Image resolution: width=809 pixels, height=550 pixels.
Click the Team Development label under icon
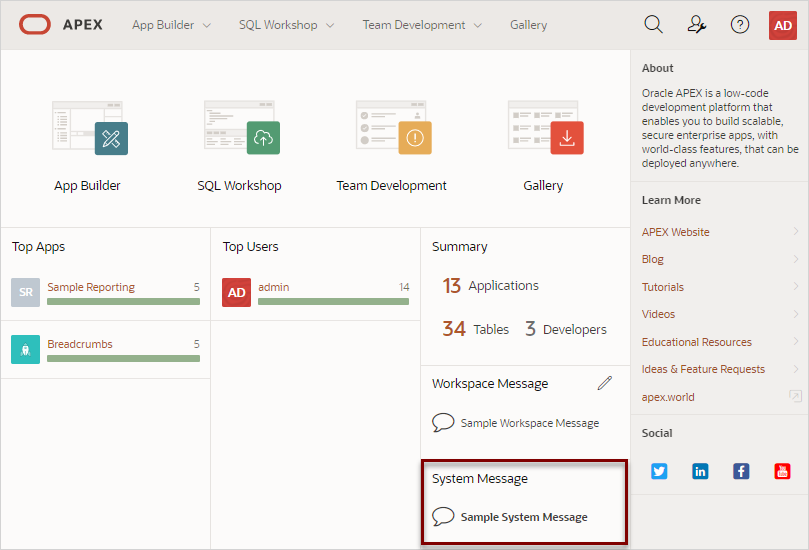tap(392, 185)
